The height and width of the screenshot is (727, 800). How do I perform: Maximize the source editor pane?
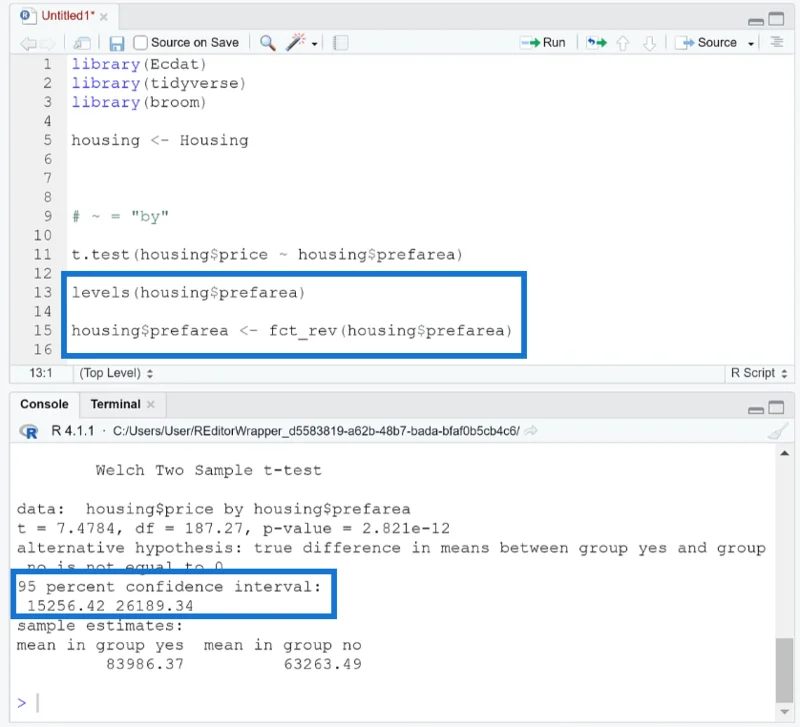776,19
